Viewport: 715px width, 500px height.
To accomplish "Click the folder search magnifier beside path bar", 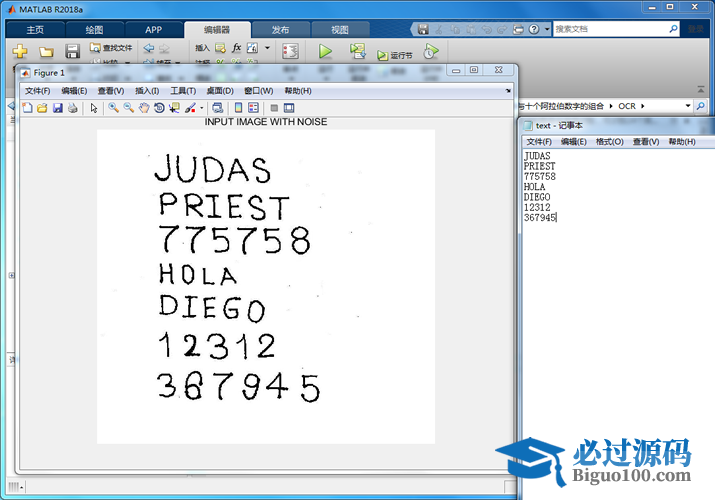I will (700, 106).
